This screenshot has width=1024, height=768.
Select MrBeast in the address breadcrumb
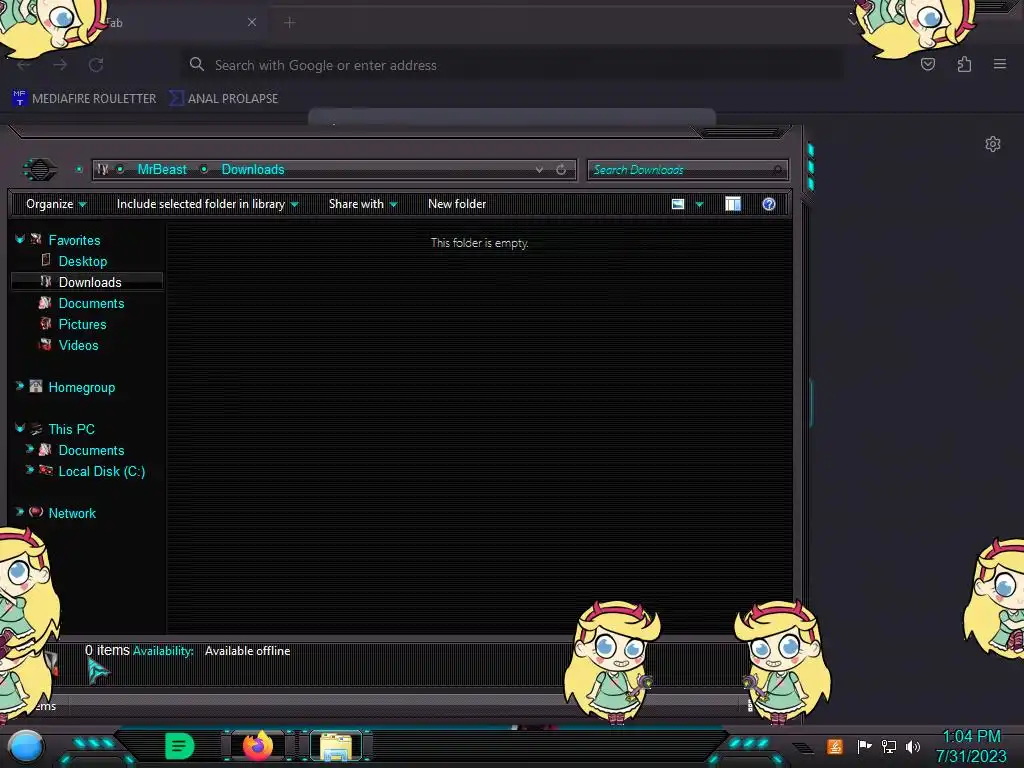162,169
